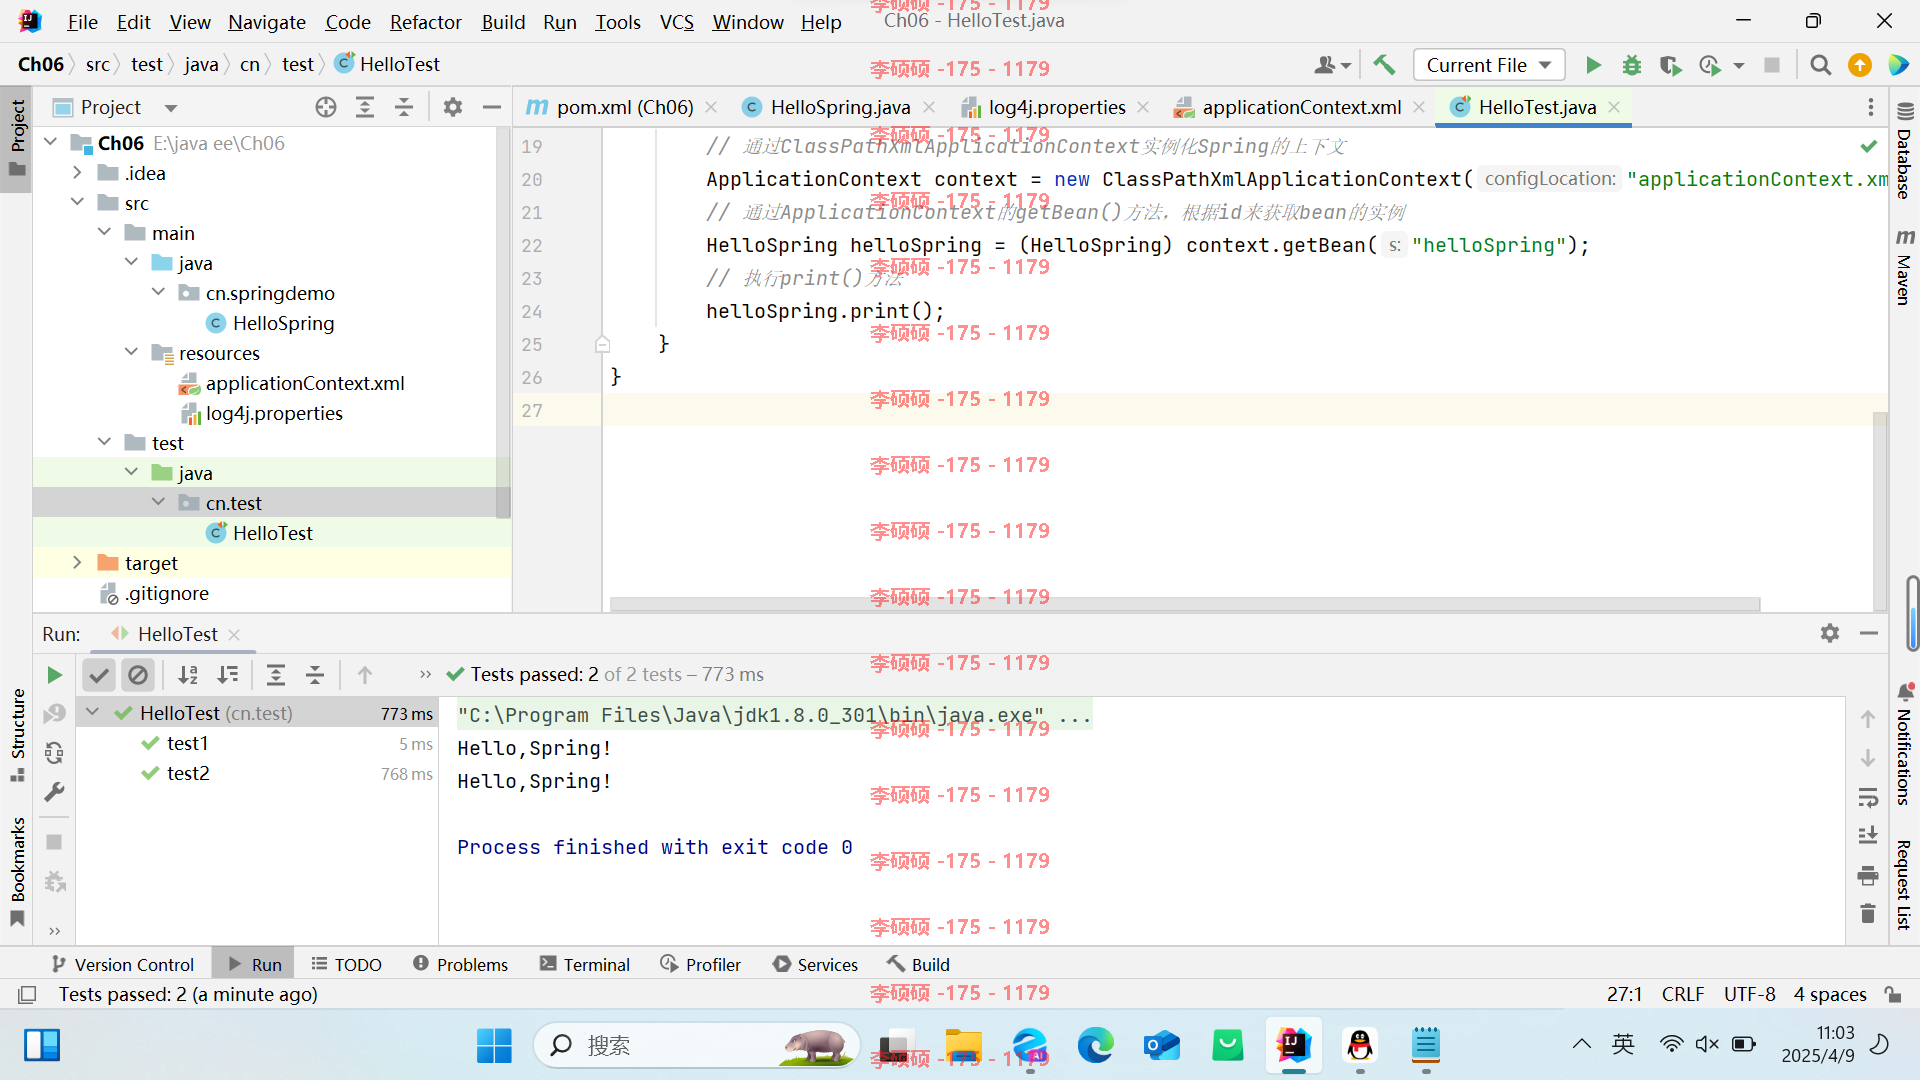Open QQ penguin icon in taskbar
This screenshot has width=1920, height=1080.
1359,1046
